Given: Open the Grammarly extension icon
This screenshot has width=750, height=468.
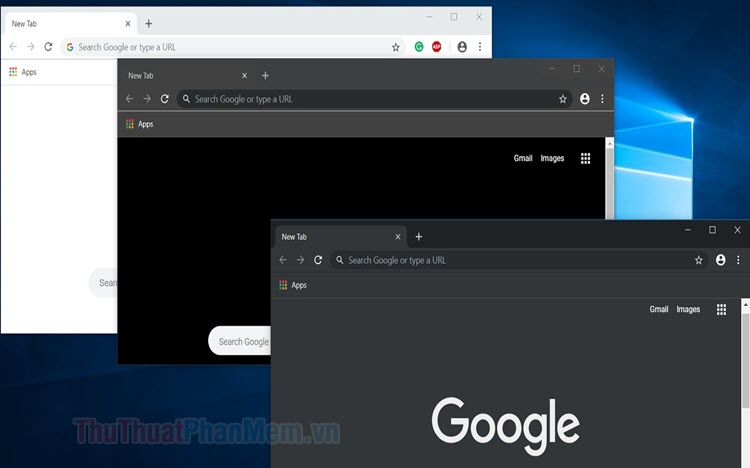Looking at the screenshot, I should pyautogui.click(x=419, y=46).
